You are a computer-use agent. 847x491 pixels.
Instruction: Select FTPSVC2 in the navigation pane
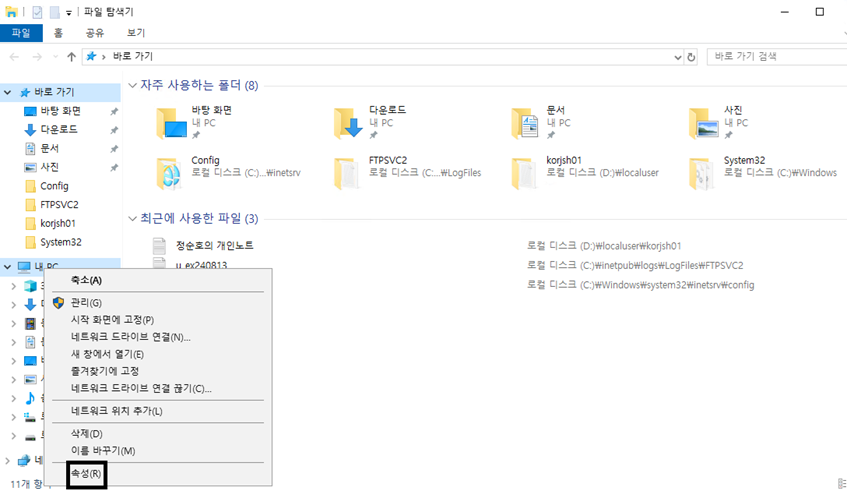point(59,204)
